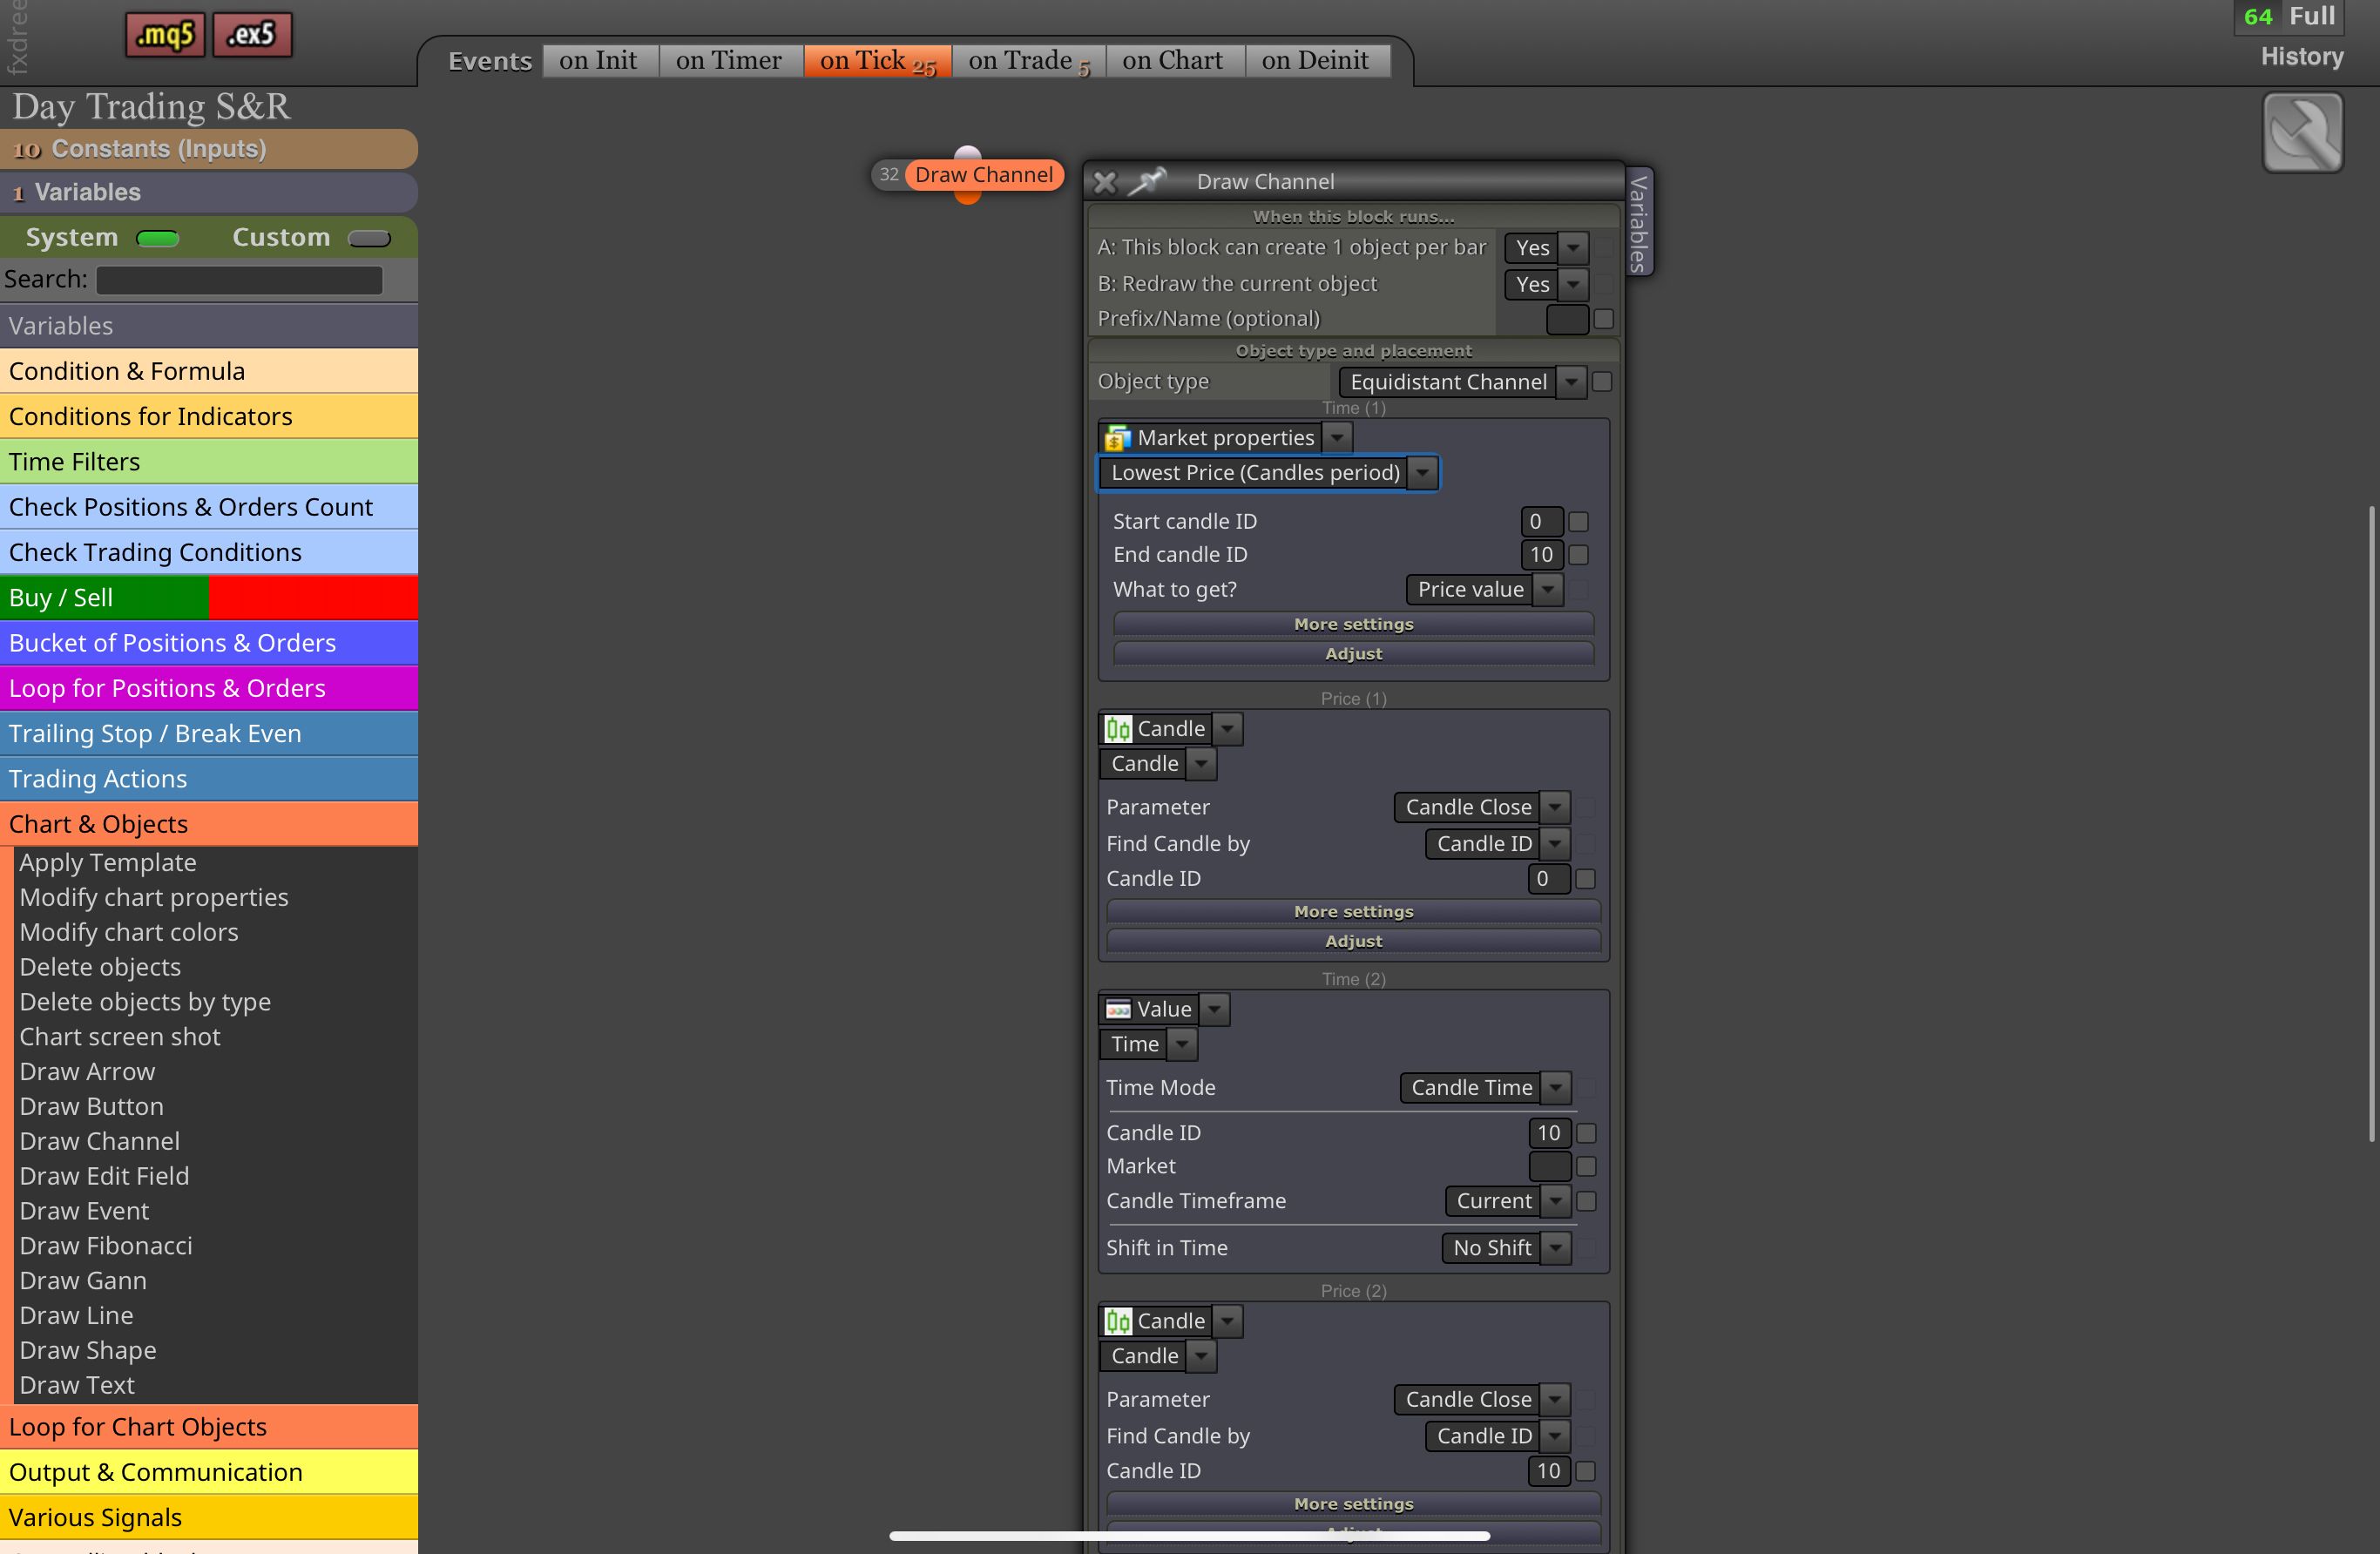Open the Price (1) Parameter Candle Close dropdown
This screenshot has height=1554, width=2380.
point(1482,807)
